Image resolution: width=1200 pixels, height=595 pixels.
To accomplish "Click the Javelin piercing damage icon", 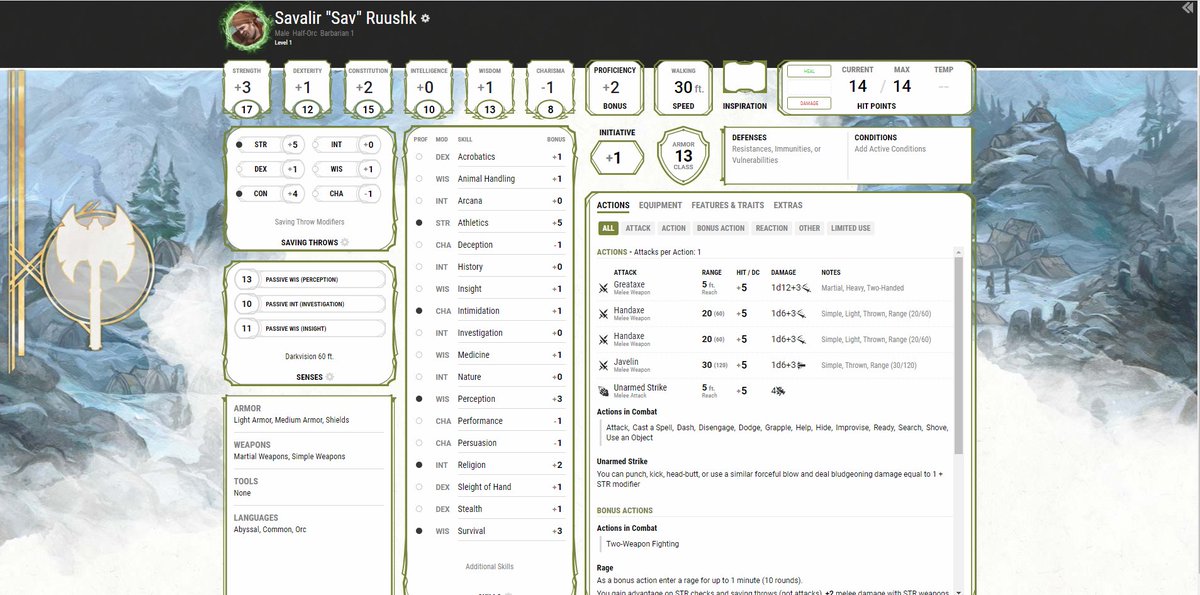I will (803, 365).
